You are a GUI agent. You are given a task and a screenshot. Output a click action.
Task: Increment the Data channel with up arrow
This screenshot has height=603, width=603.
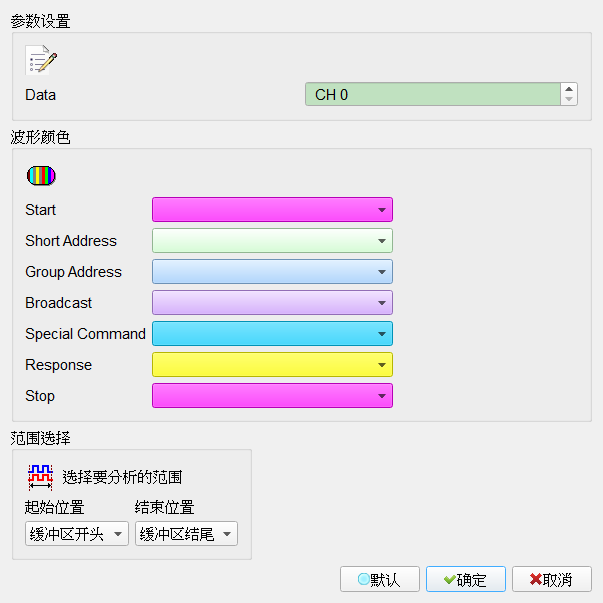[569, 89]
